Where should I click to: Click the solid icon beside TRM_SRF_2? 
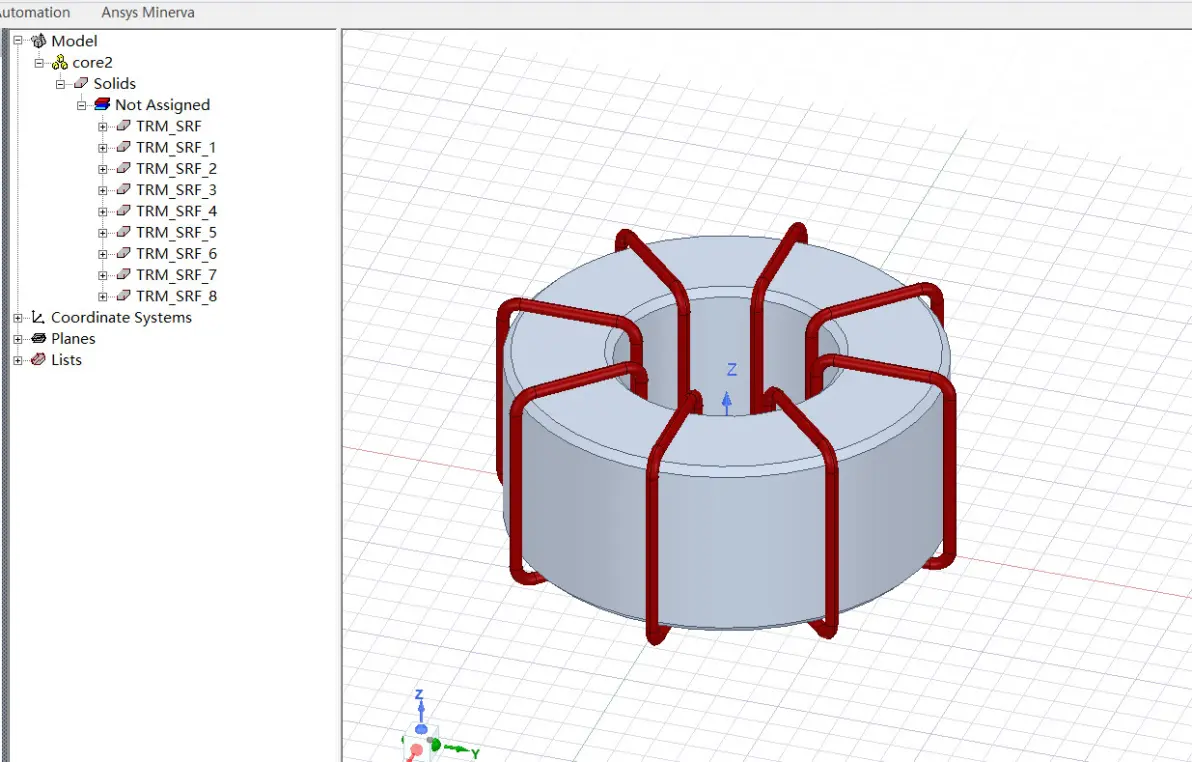pyautogui.click(x=124, y=169)
